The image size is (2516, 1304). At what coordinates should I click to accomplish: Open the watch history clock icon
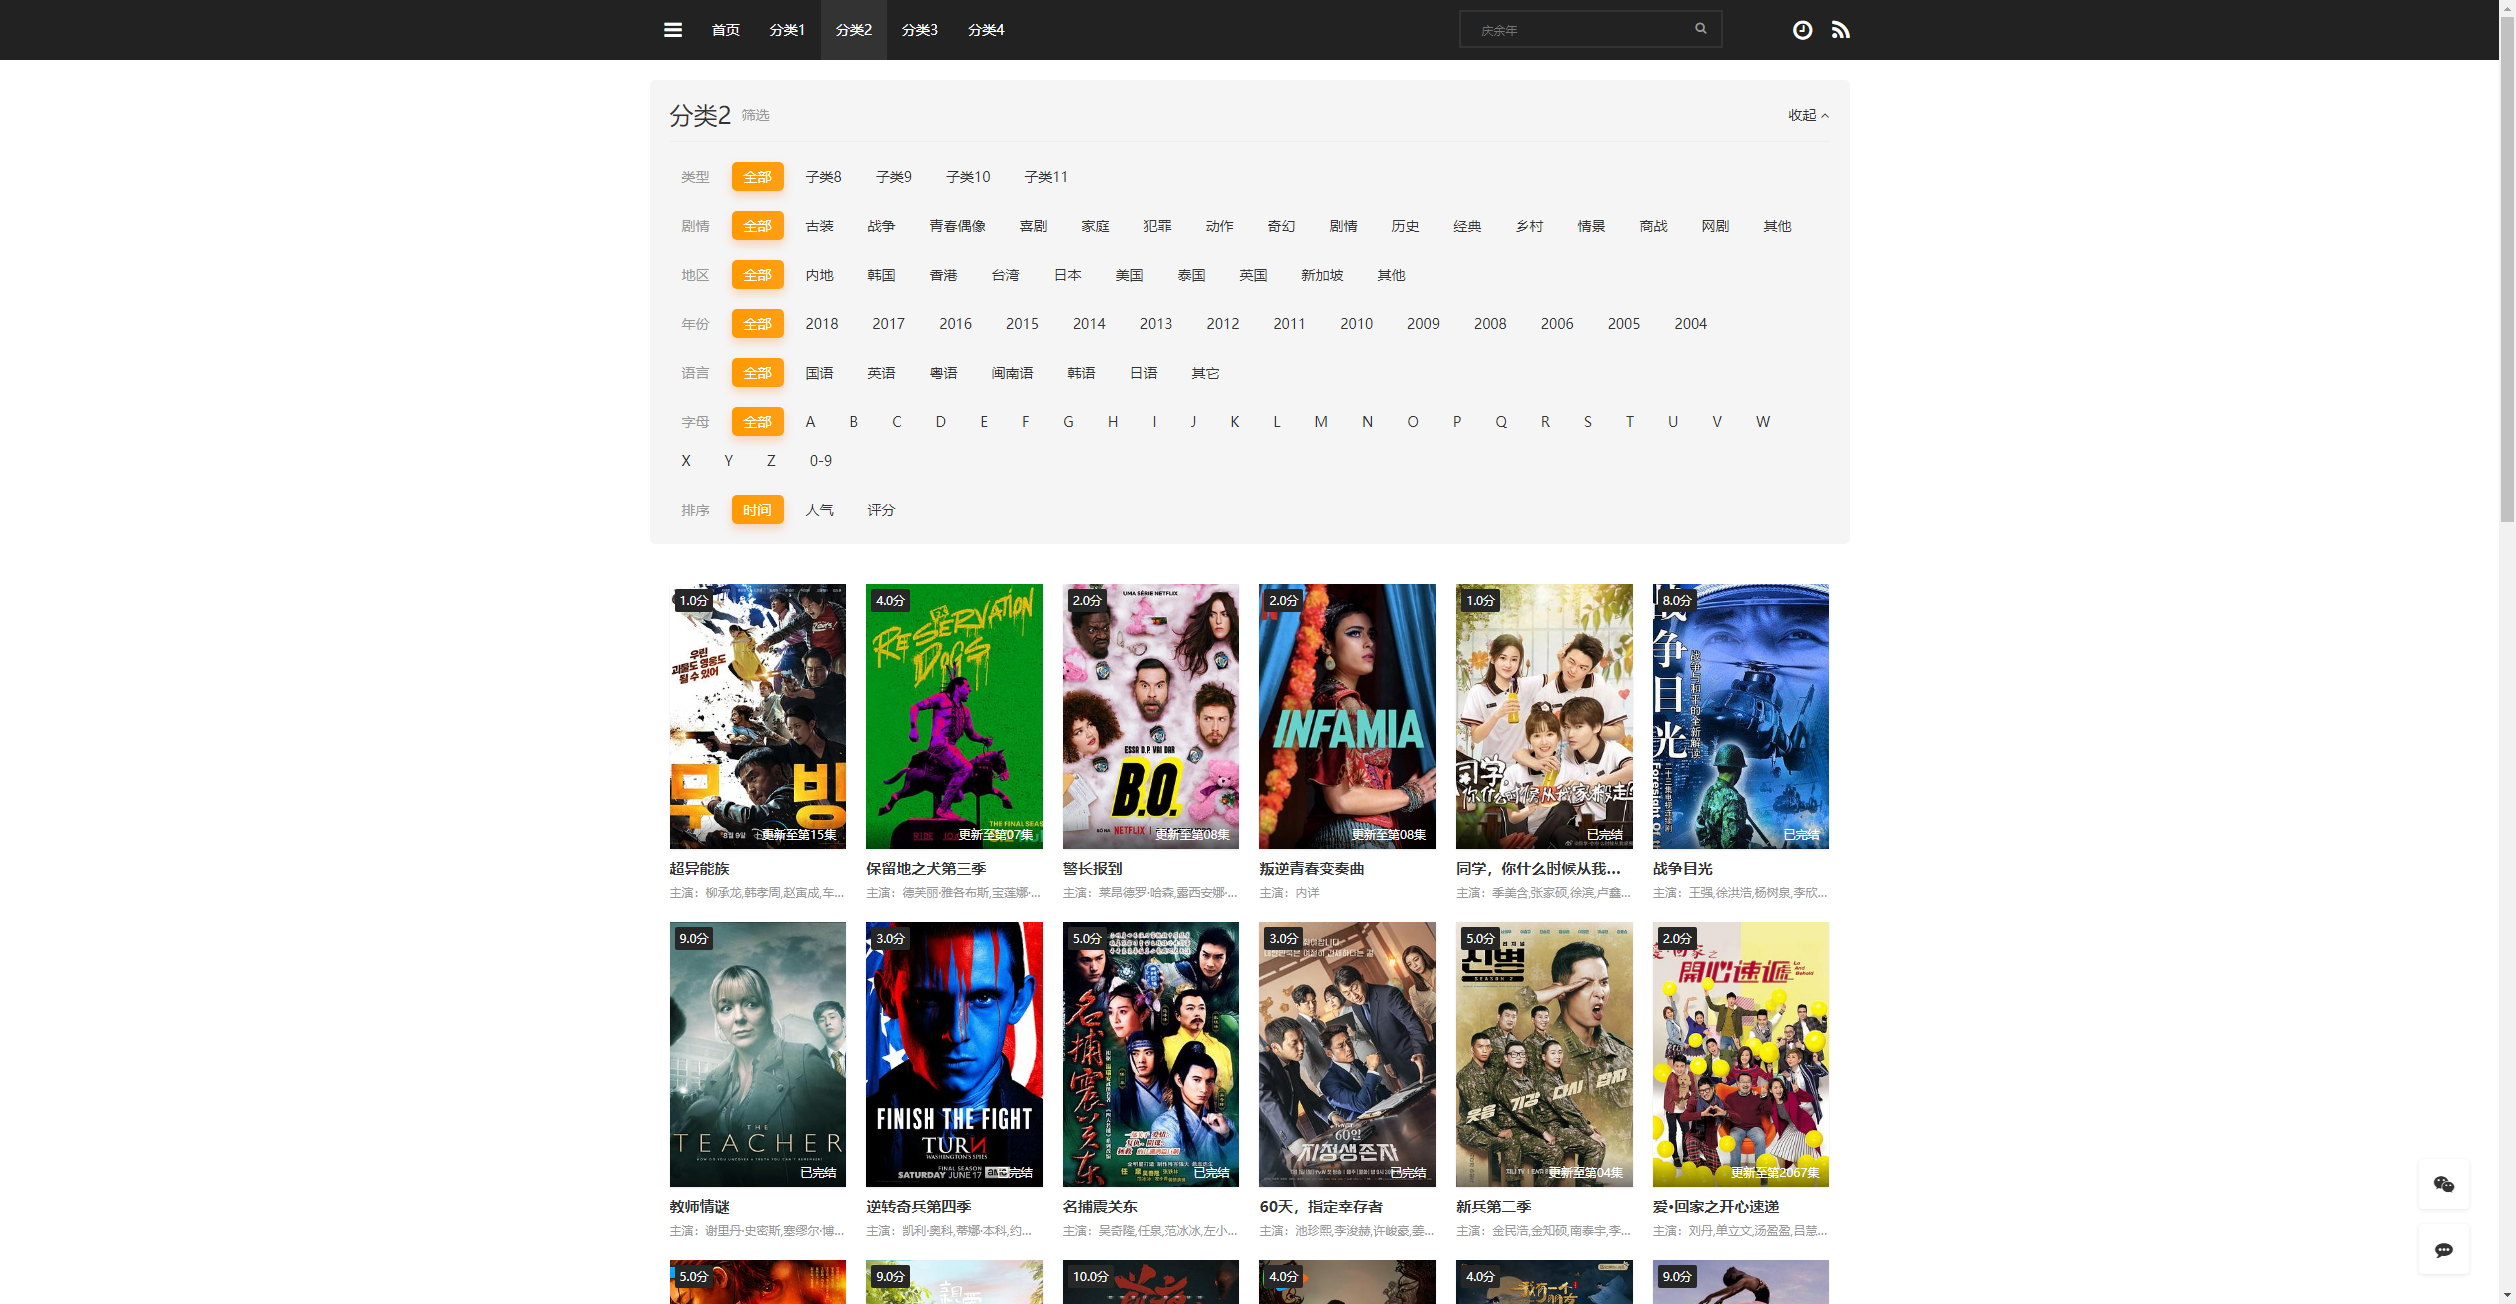[1802, 30]
